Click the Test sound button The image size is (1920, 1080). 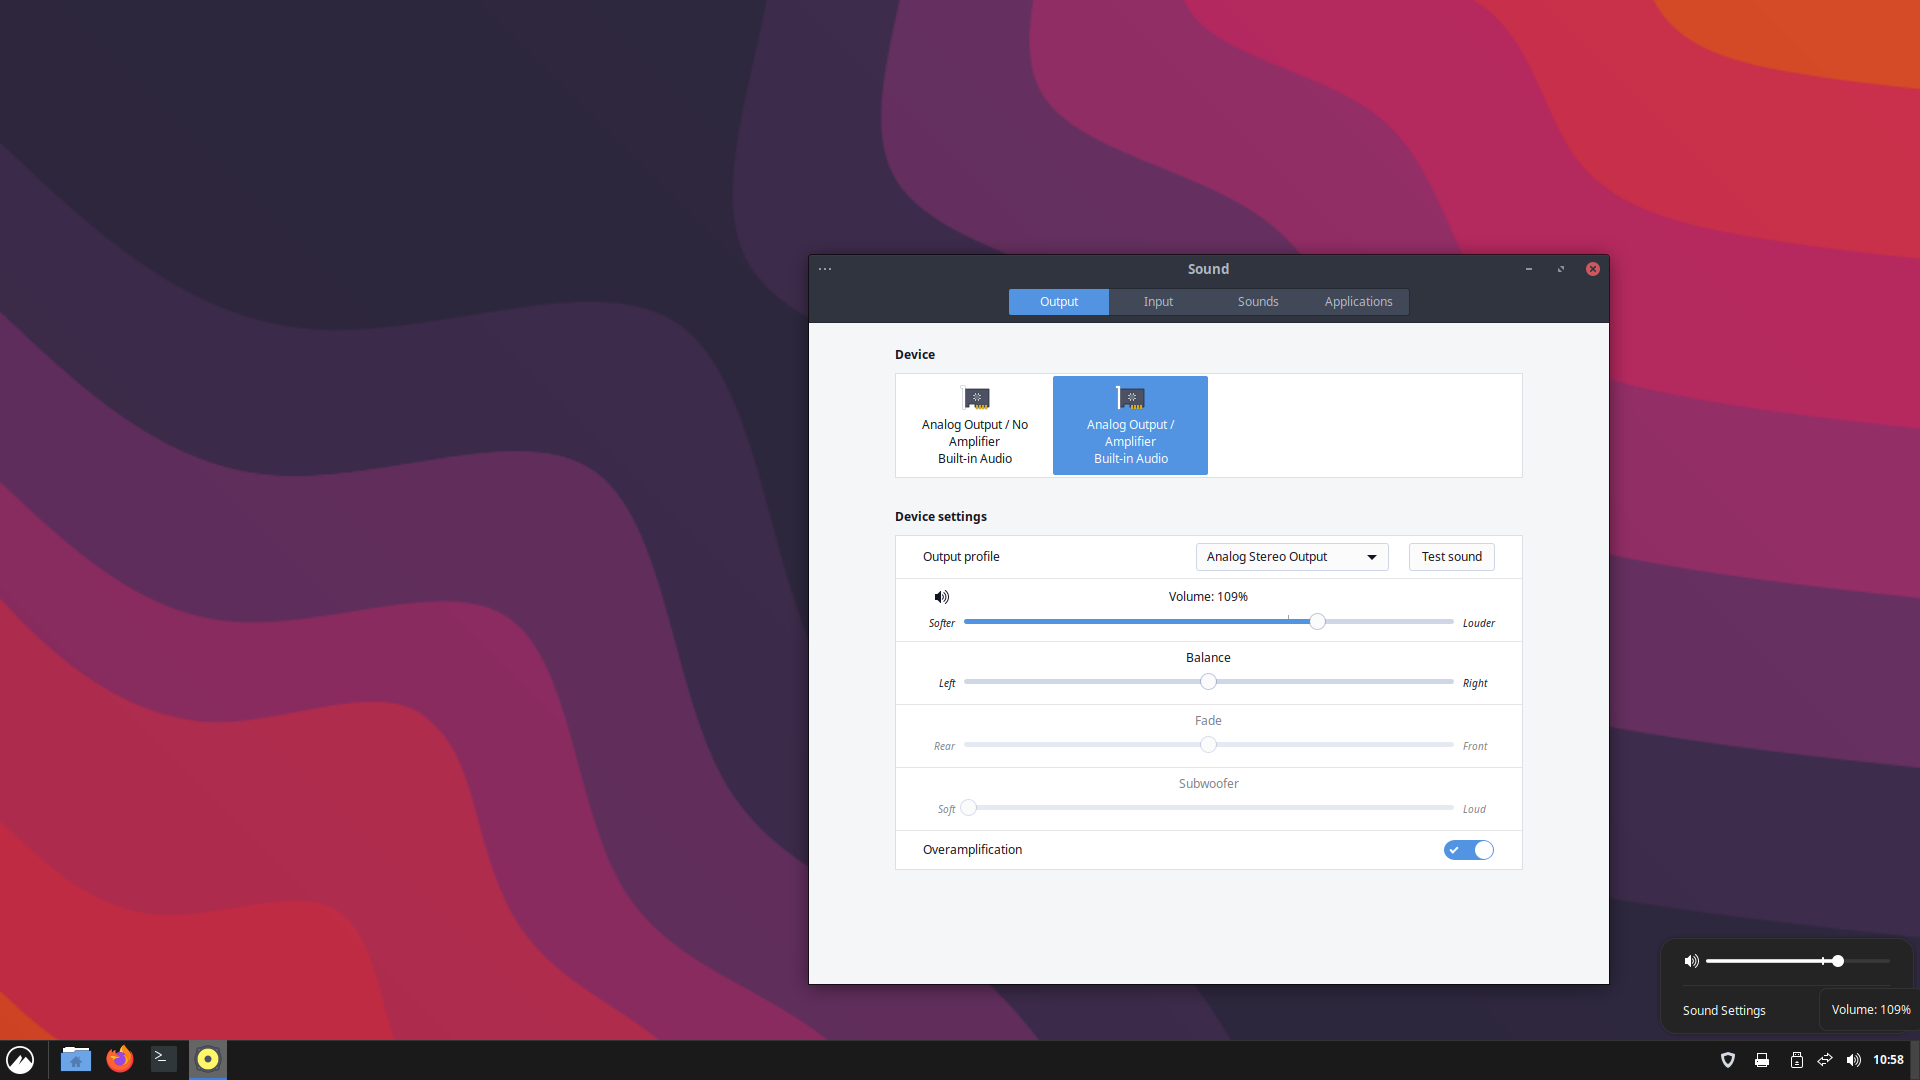pyautogui.click(x=1451, y=555)
